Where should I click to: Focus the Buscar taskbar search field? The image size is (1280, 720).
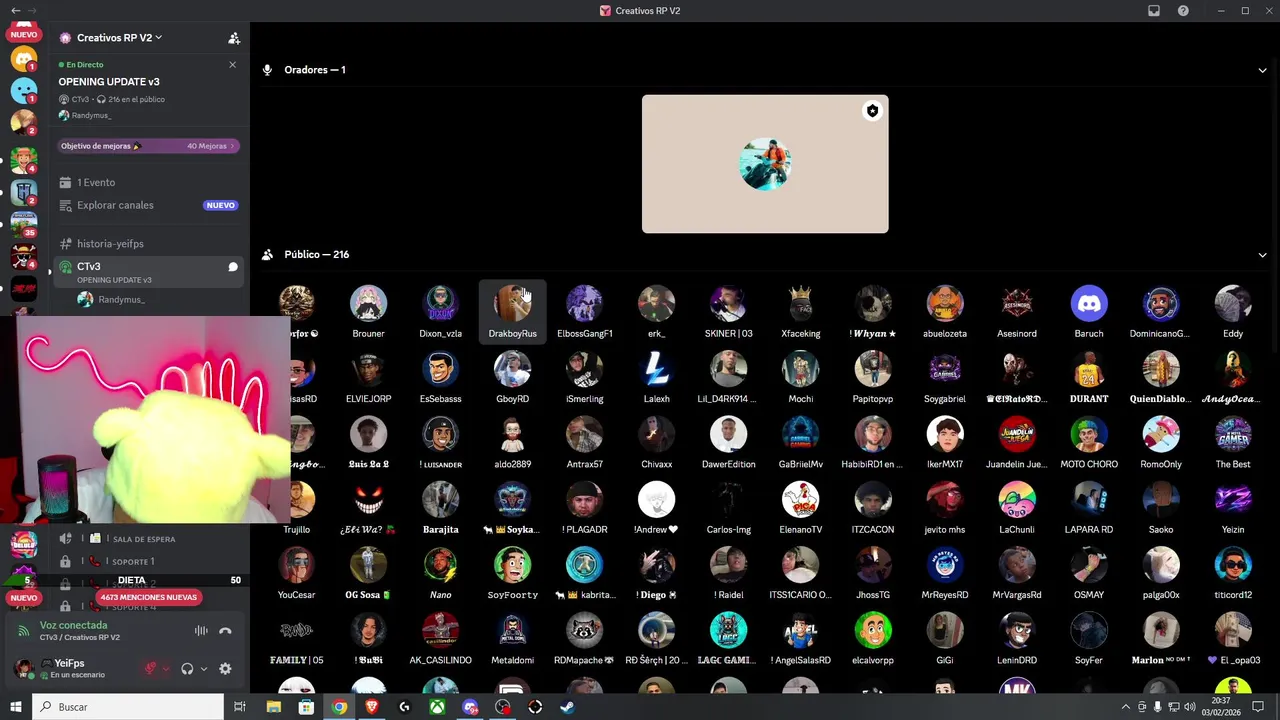click(129, 707)
